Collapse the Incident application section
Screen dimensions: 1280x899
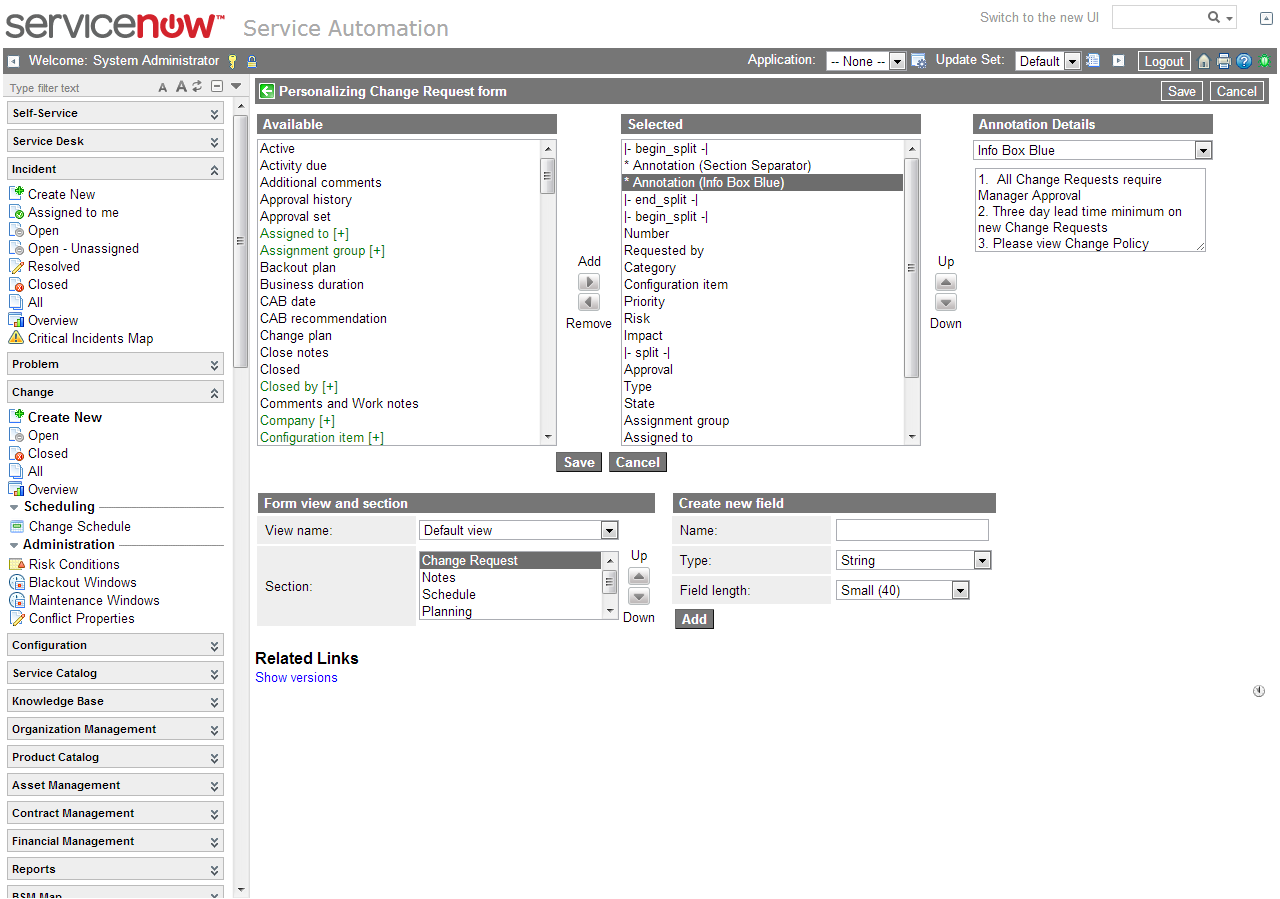point(114,168)
